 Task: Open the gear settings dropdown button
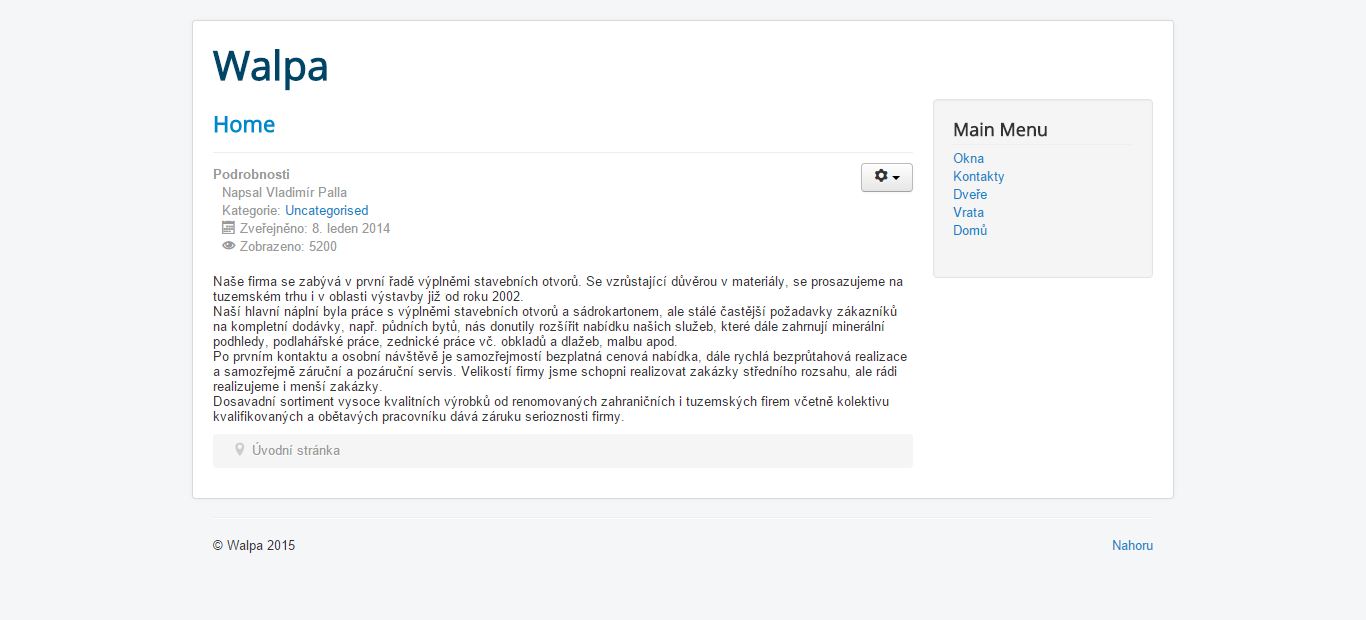pyautogui.click(x=886, y=177)
